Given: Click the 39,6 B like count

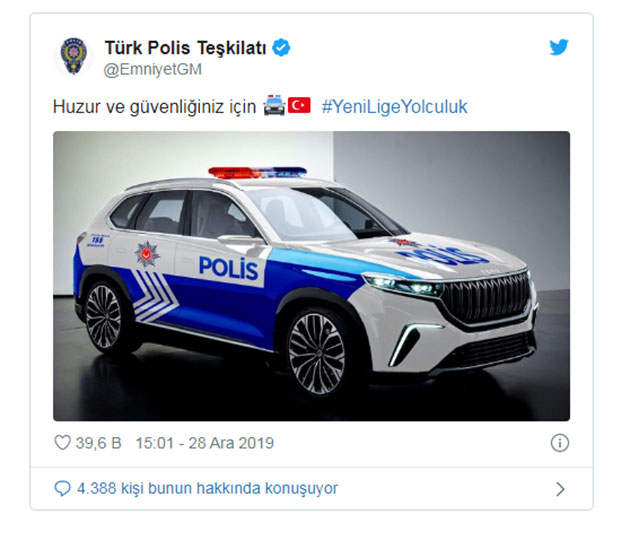Looking at the screenshot, I should 98,443.
